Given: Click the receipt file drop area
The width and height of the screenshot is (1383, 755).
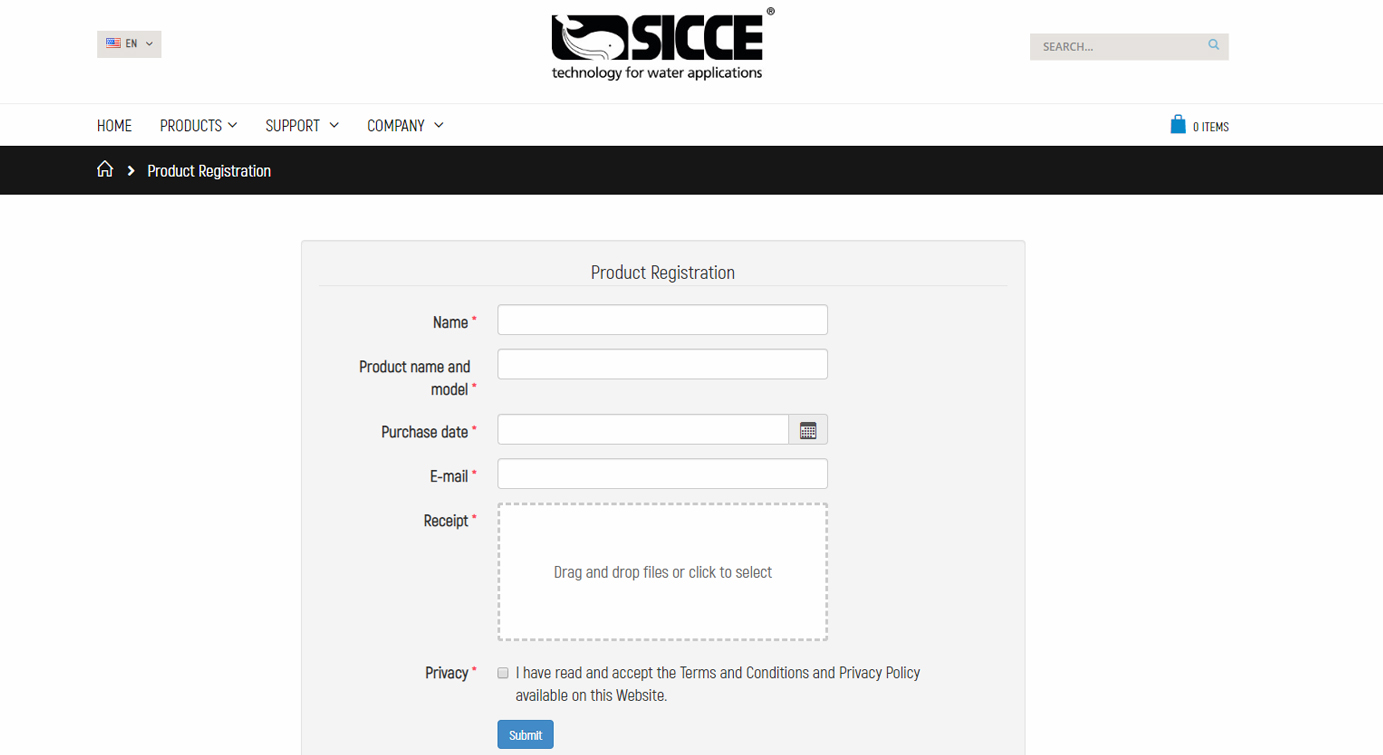Looking at the screenshot, I should click(x=662, y=572).
